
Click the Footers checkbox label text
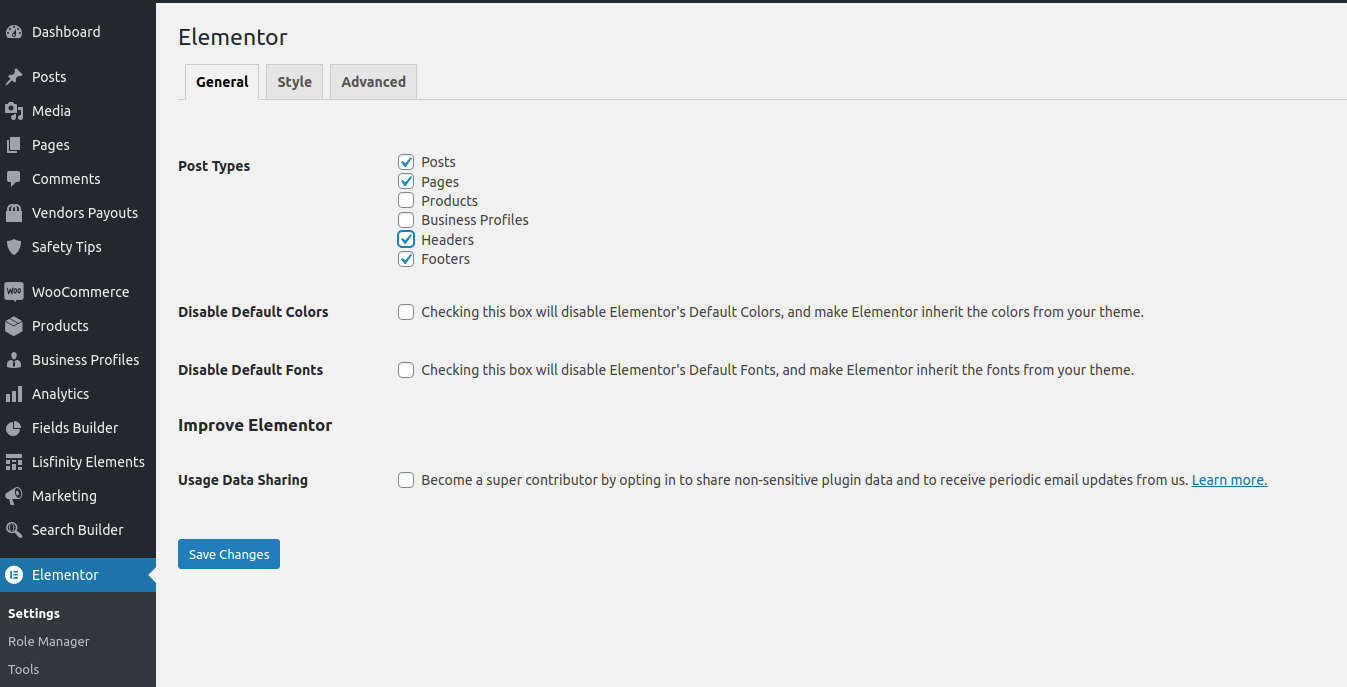click(x=445, y=259)
